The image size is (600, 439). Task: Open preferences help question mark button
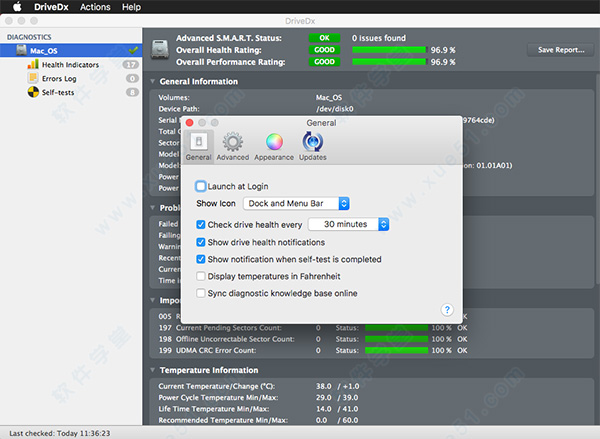pyautogui.click(x=447, y=310)
